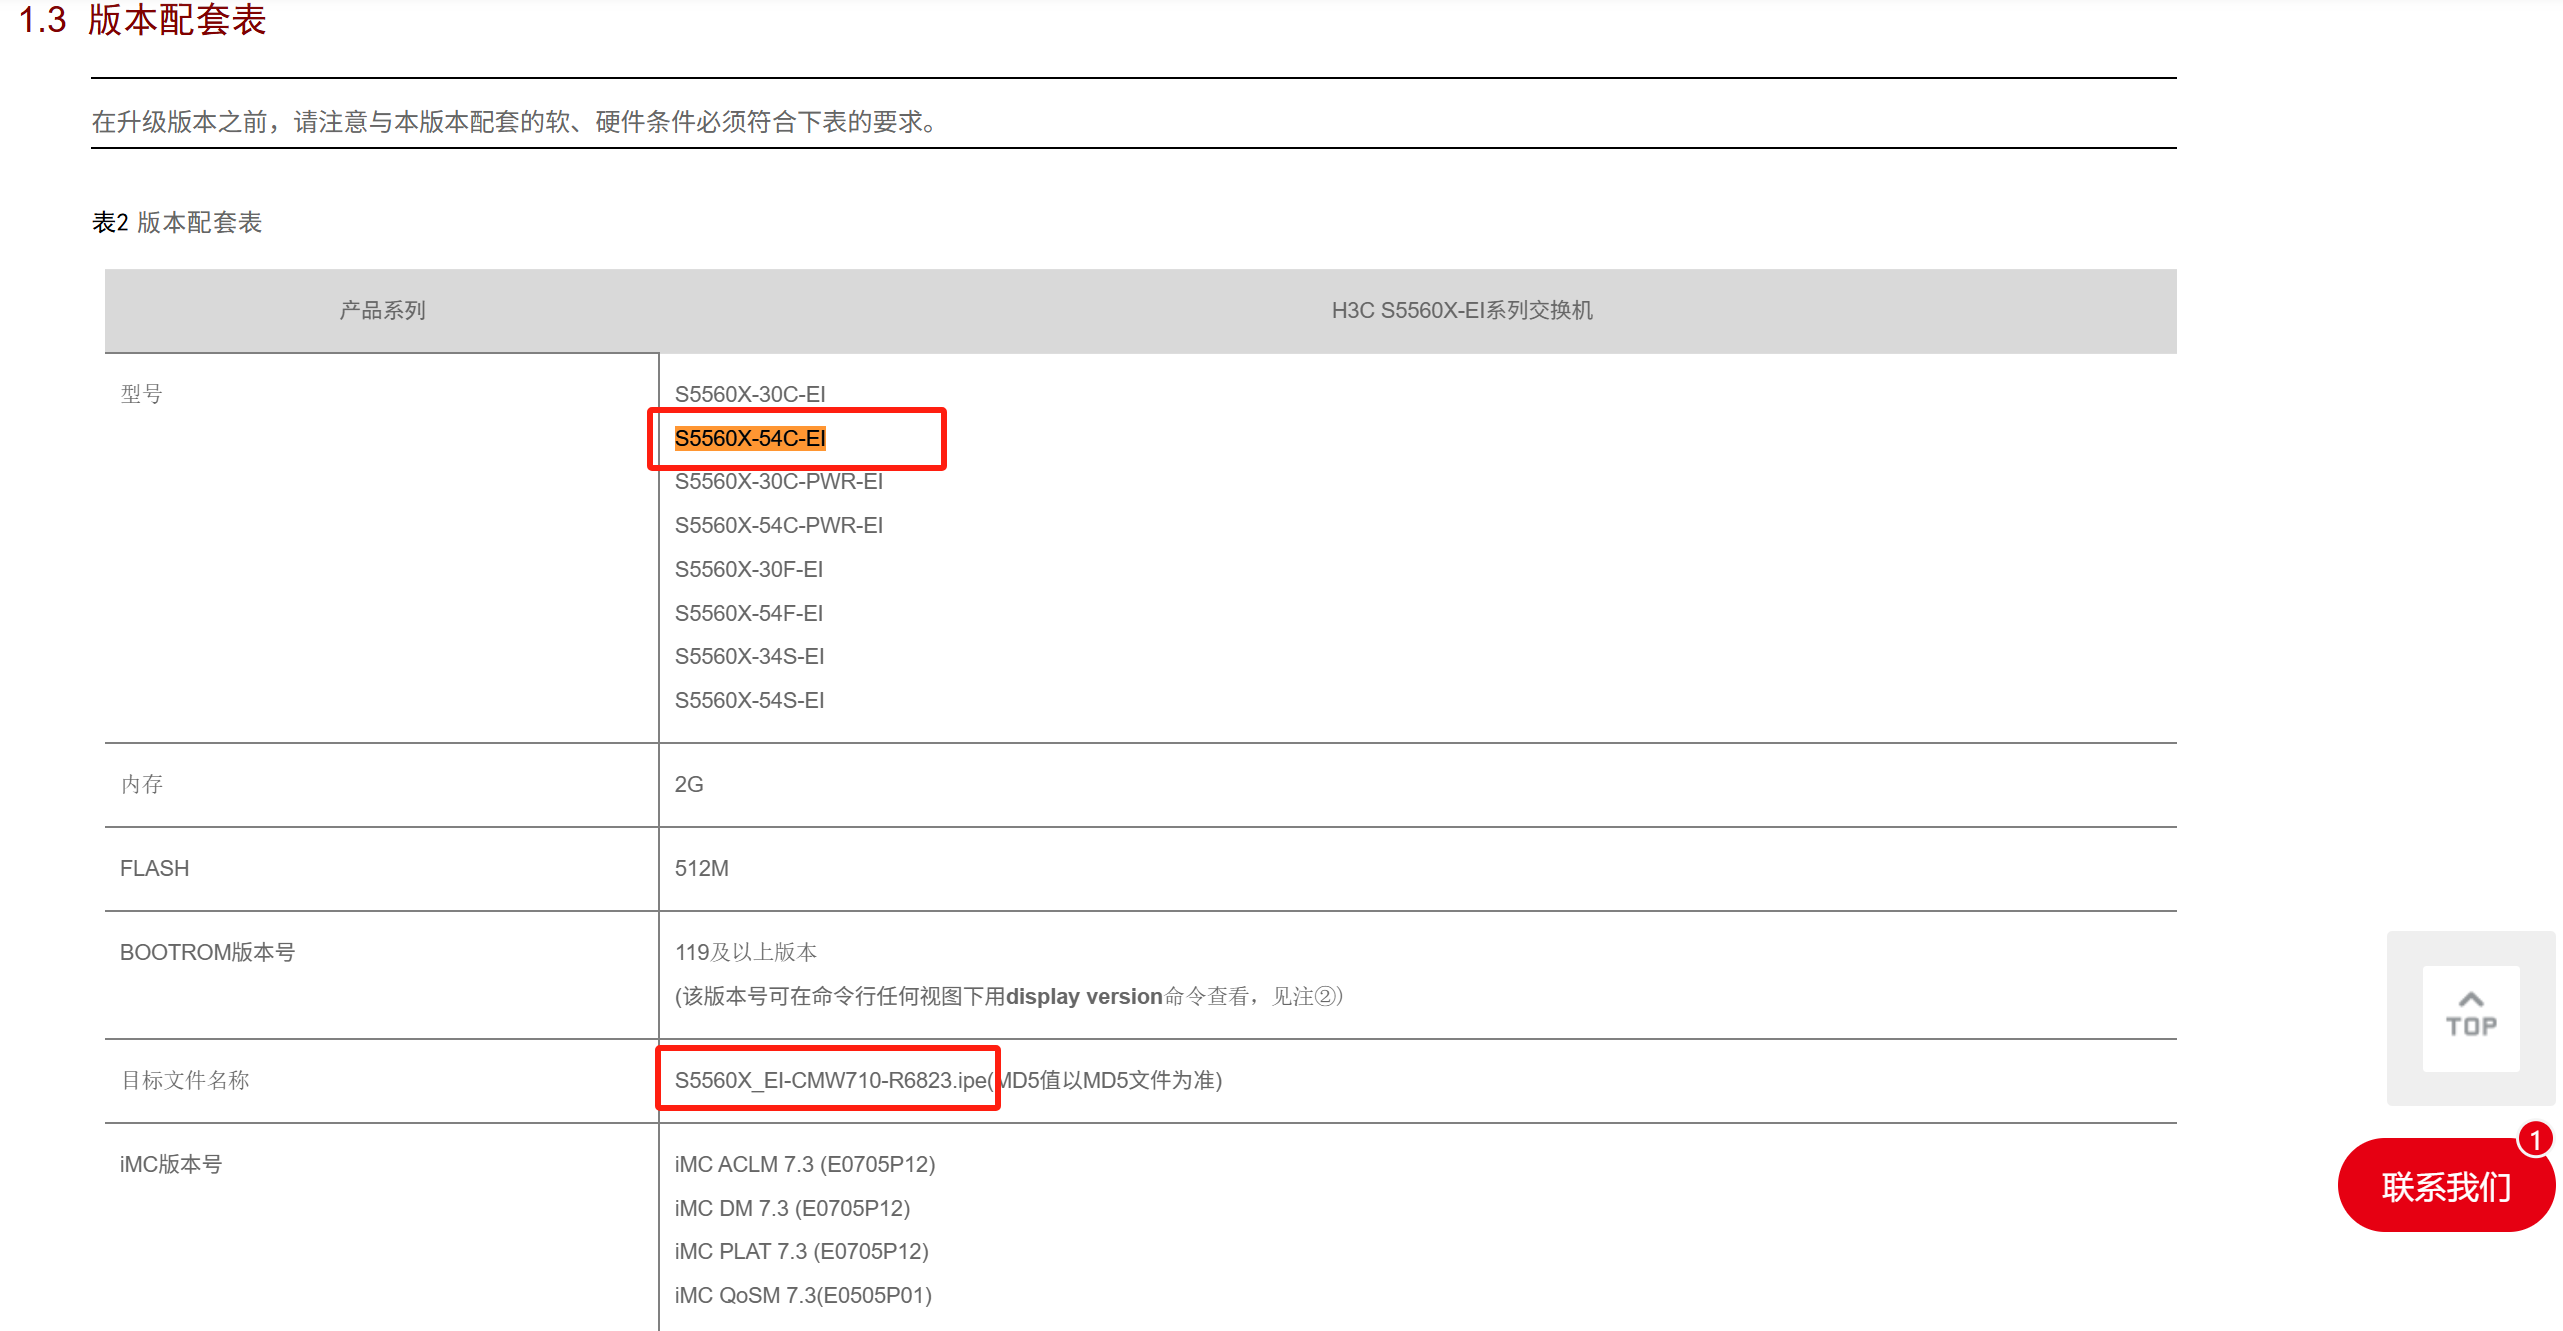The height and width of the screenshot is (1331, 2563).
Task: Click the H3C S5560X-EI系列交换机 column header
Action: (1461, 311)
